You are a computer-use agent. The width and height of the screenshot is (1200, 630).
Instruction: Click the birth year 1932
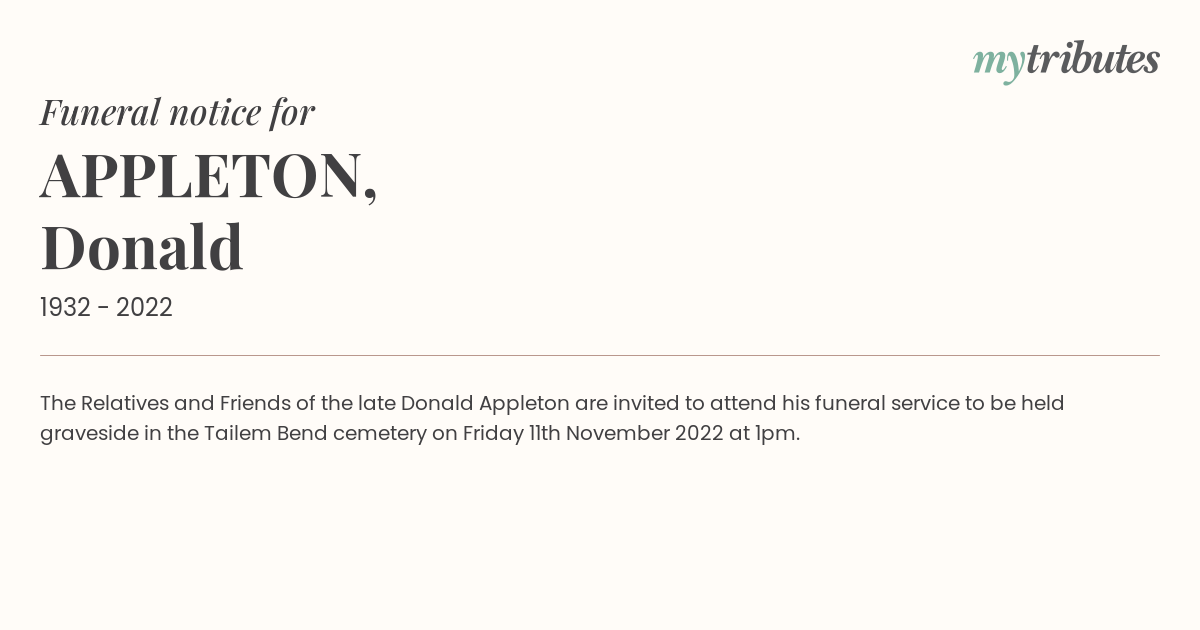pos(65,307)
